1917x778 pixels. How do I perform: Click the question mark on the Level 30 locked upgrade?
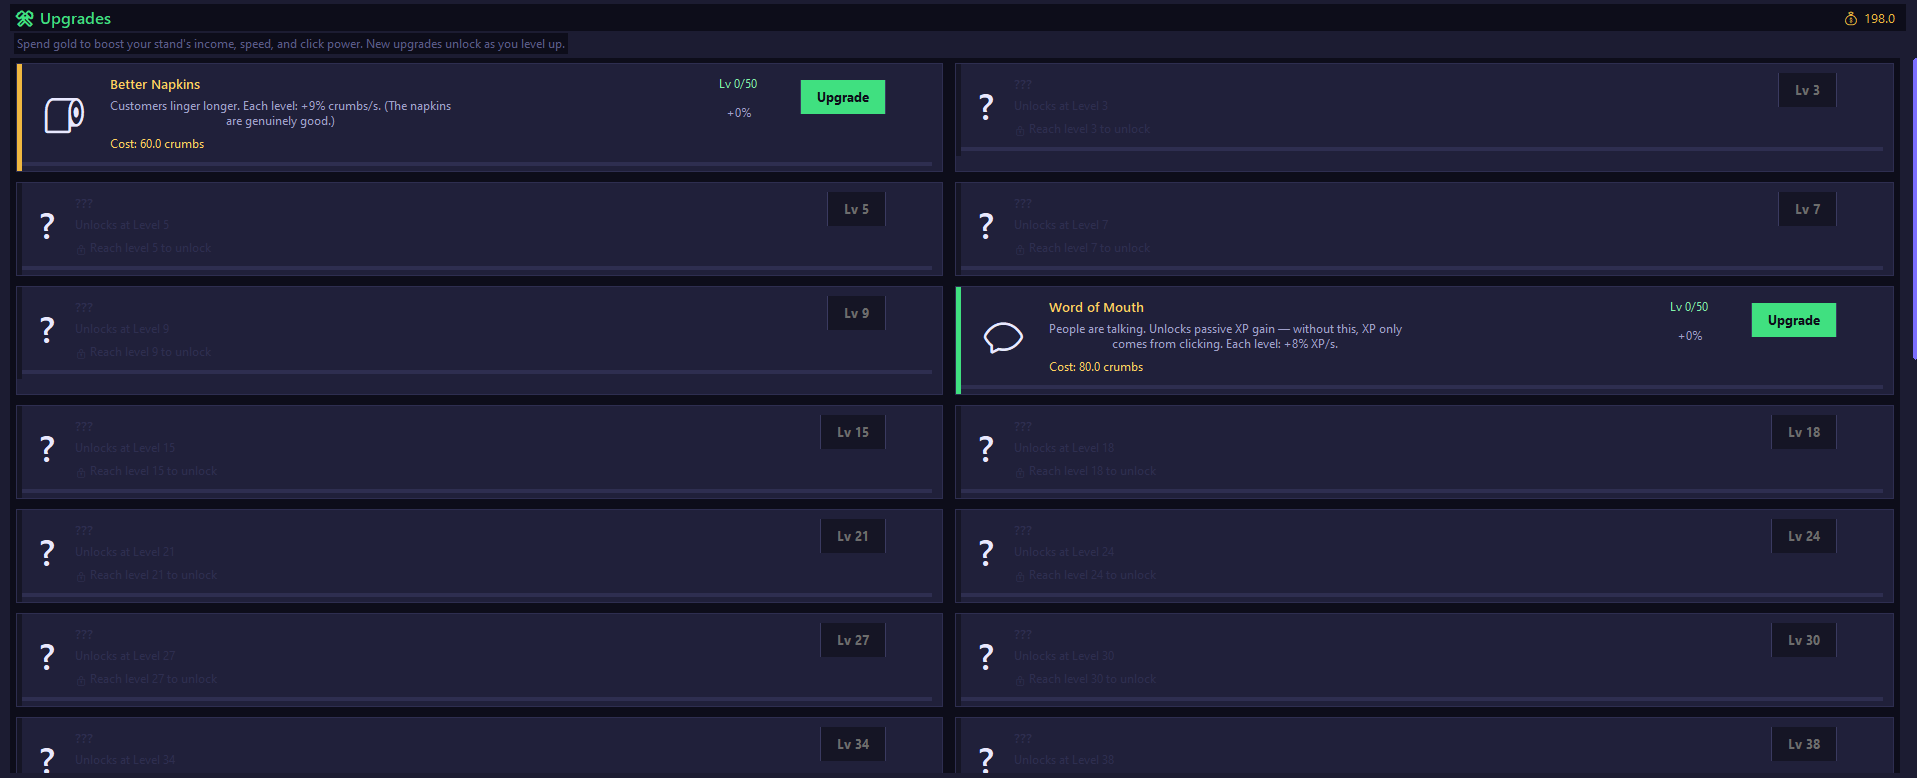[x=986, y=656]
